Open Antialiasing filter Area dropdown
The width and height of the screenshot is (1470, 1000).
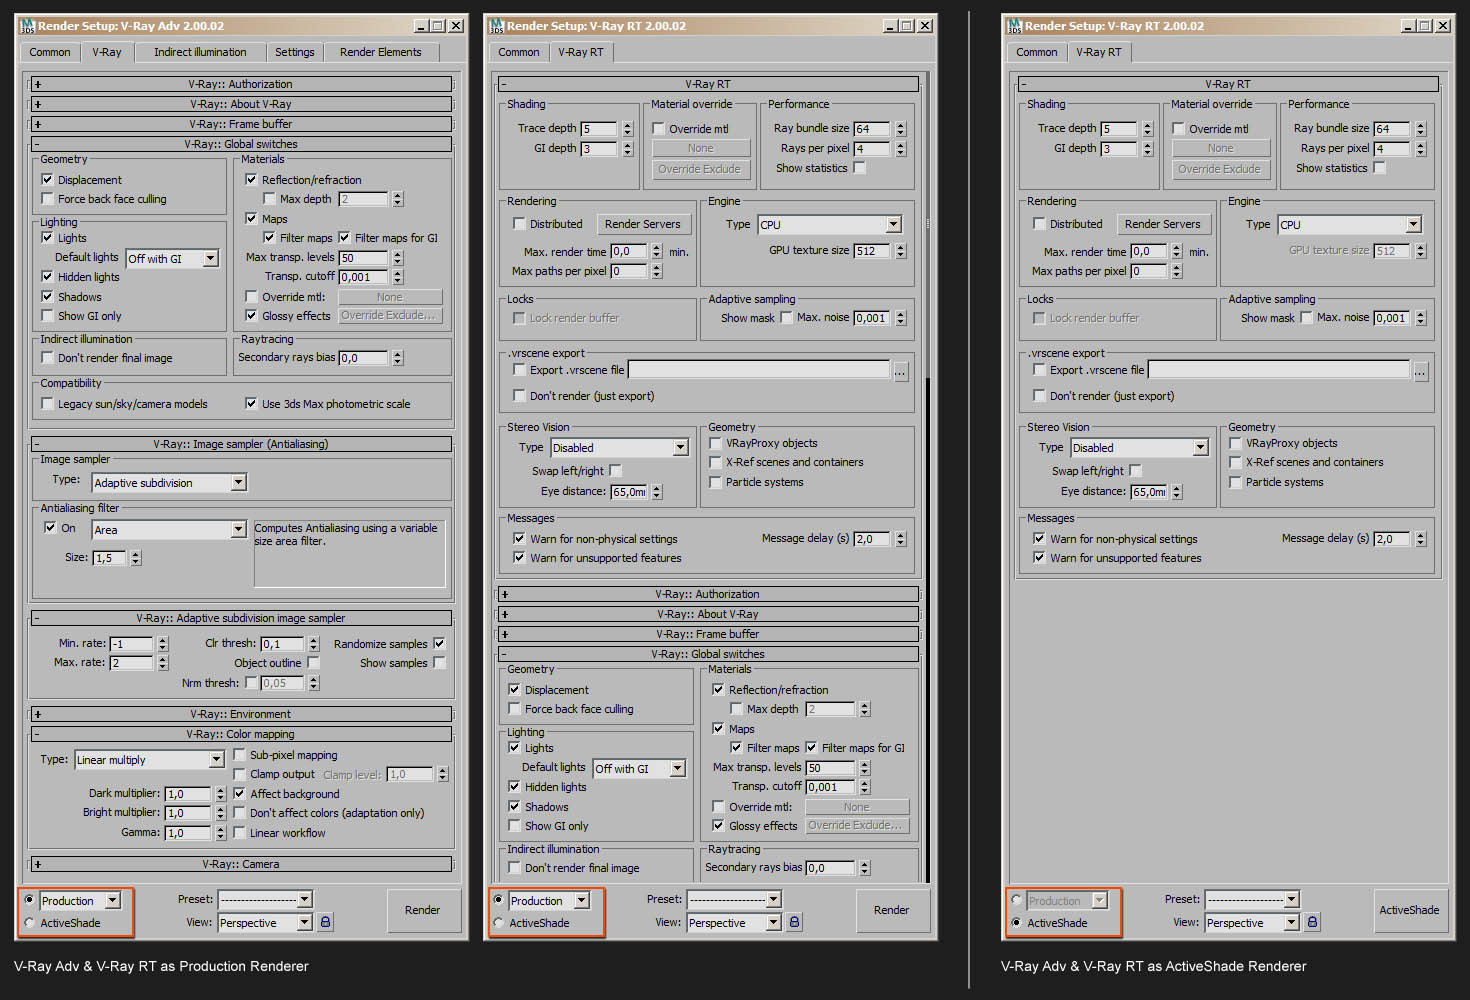[x=169, y=530]
